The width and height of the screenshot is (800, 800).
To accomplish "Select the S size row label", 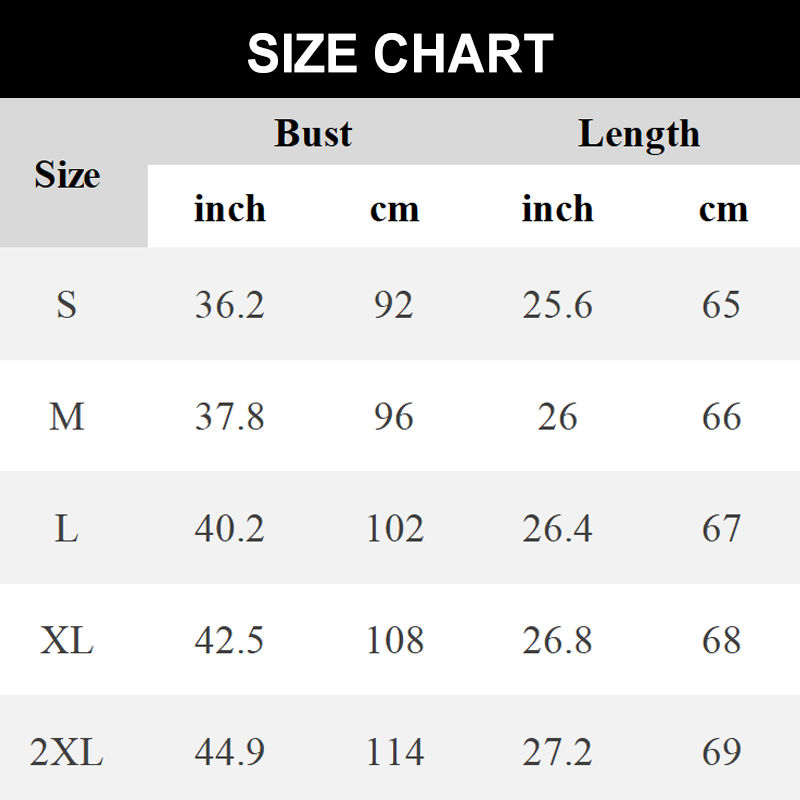I will click(x=66, y=305).
